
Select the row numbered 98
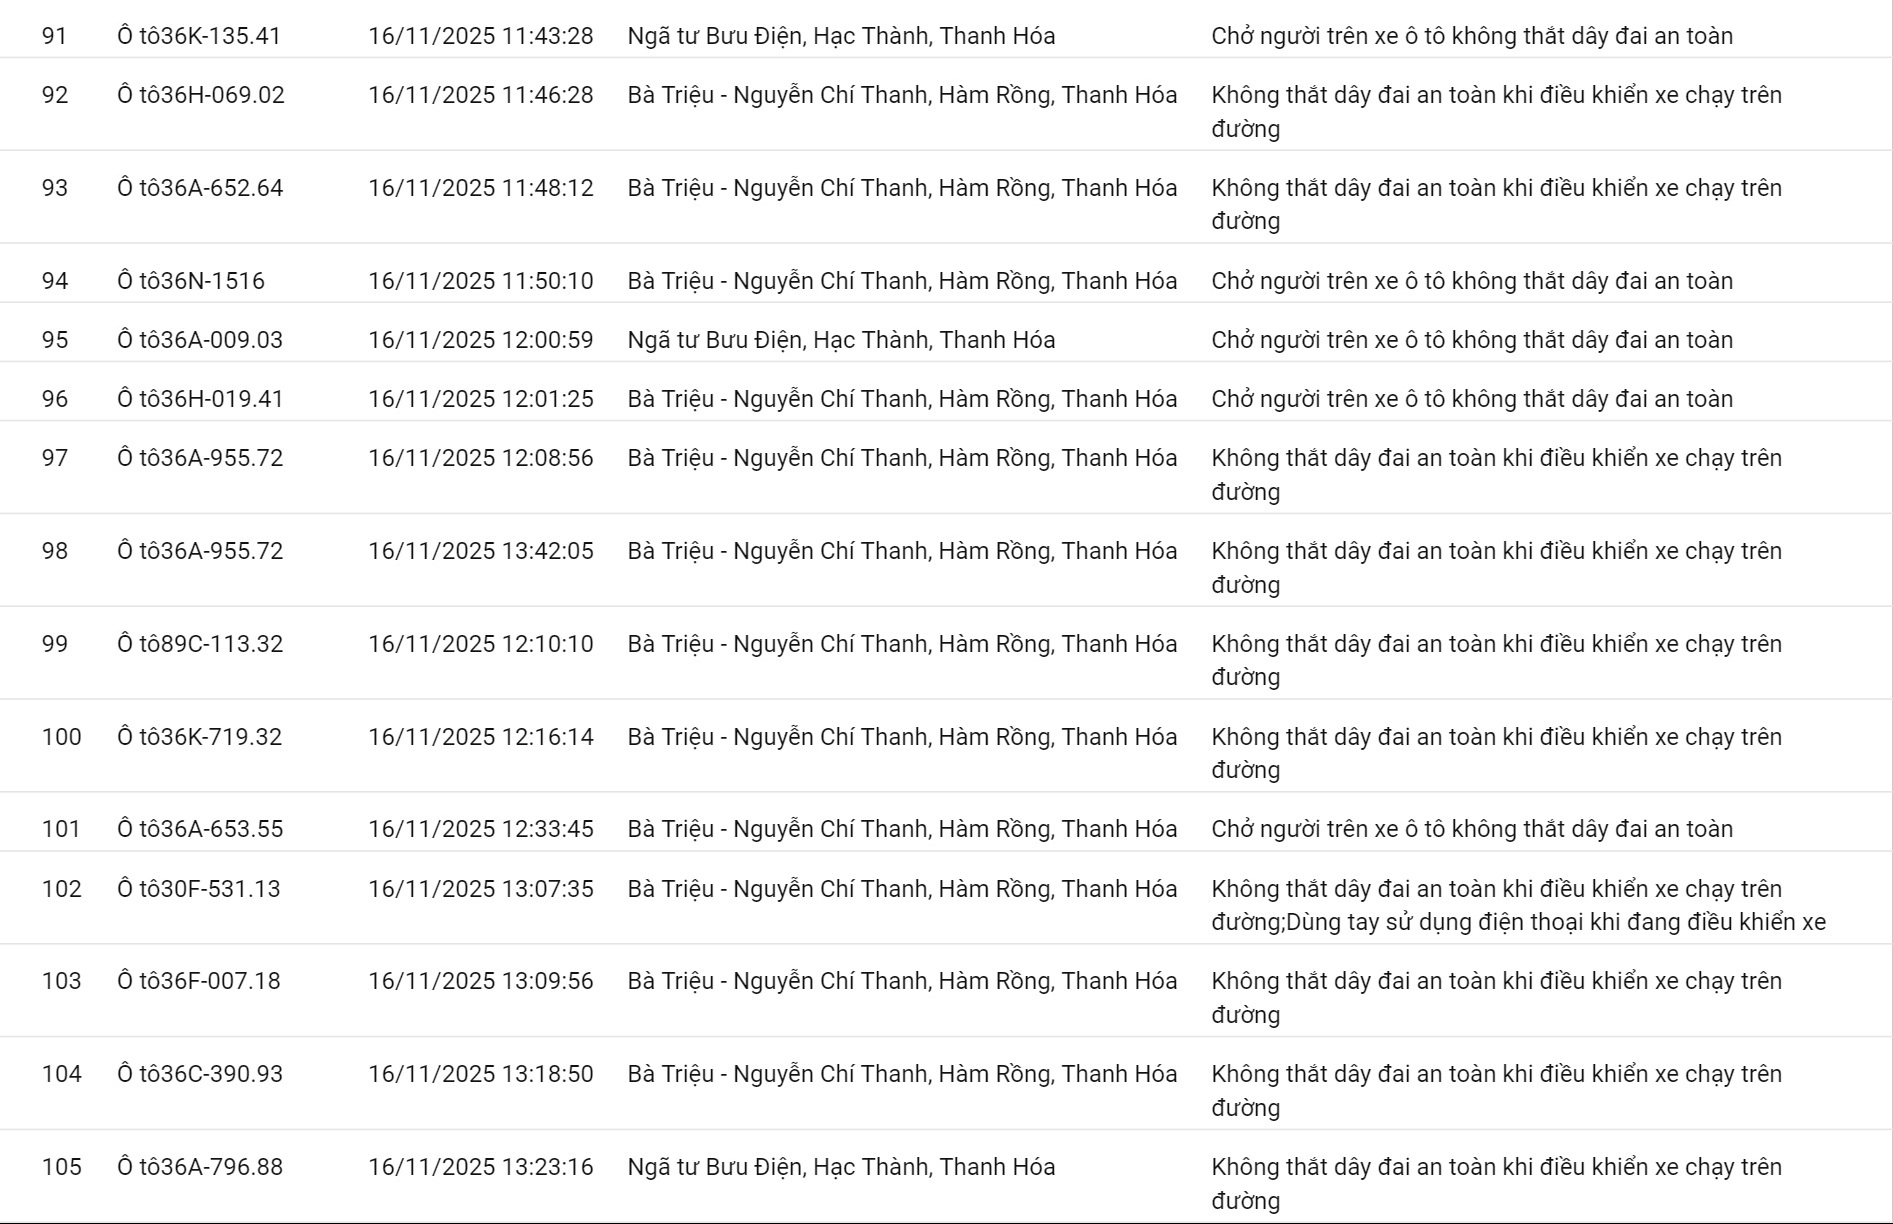55,551
